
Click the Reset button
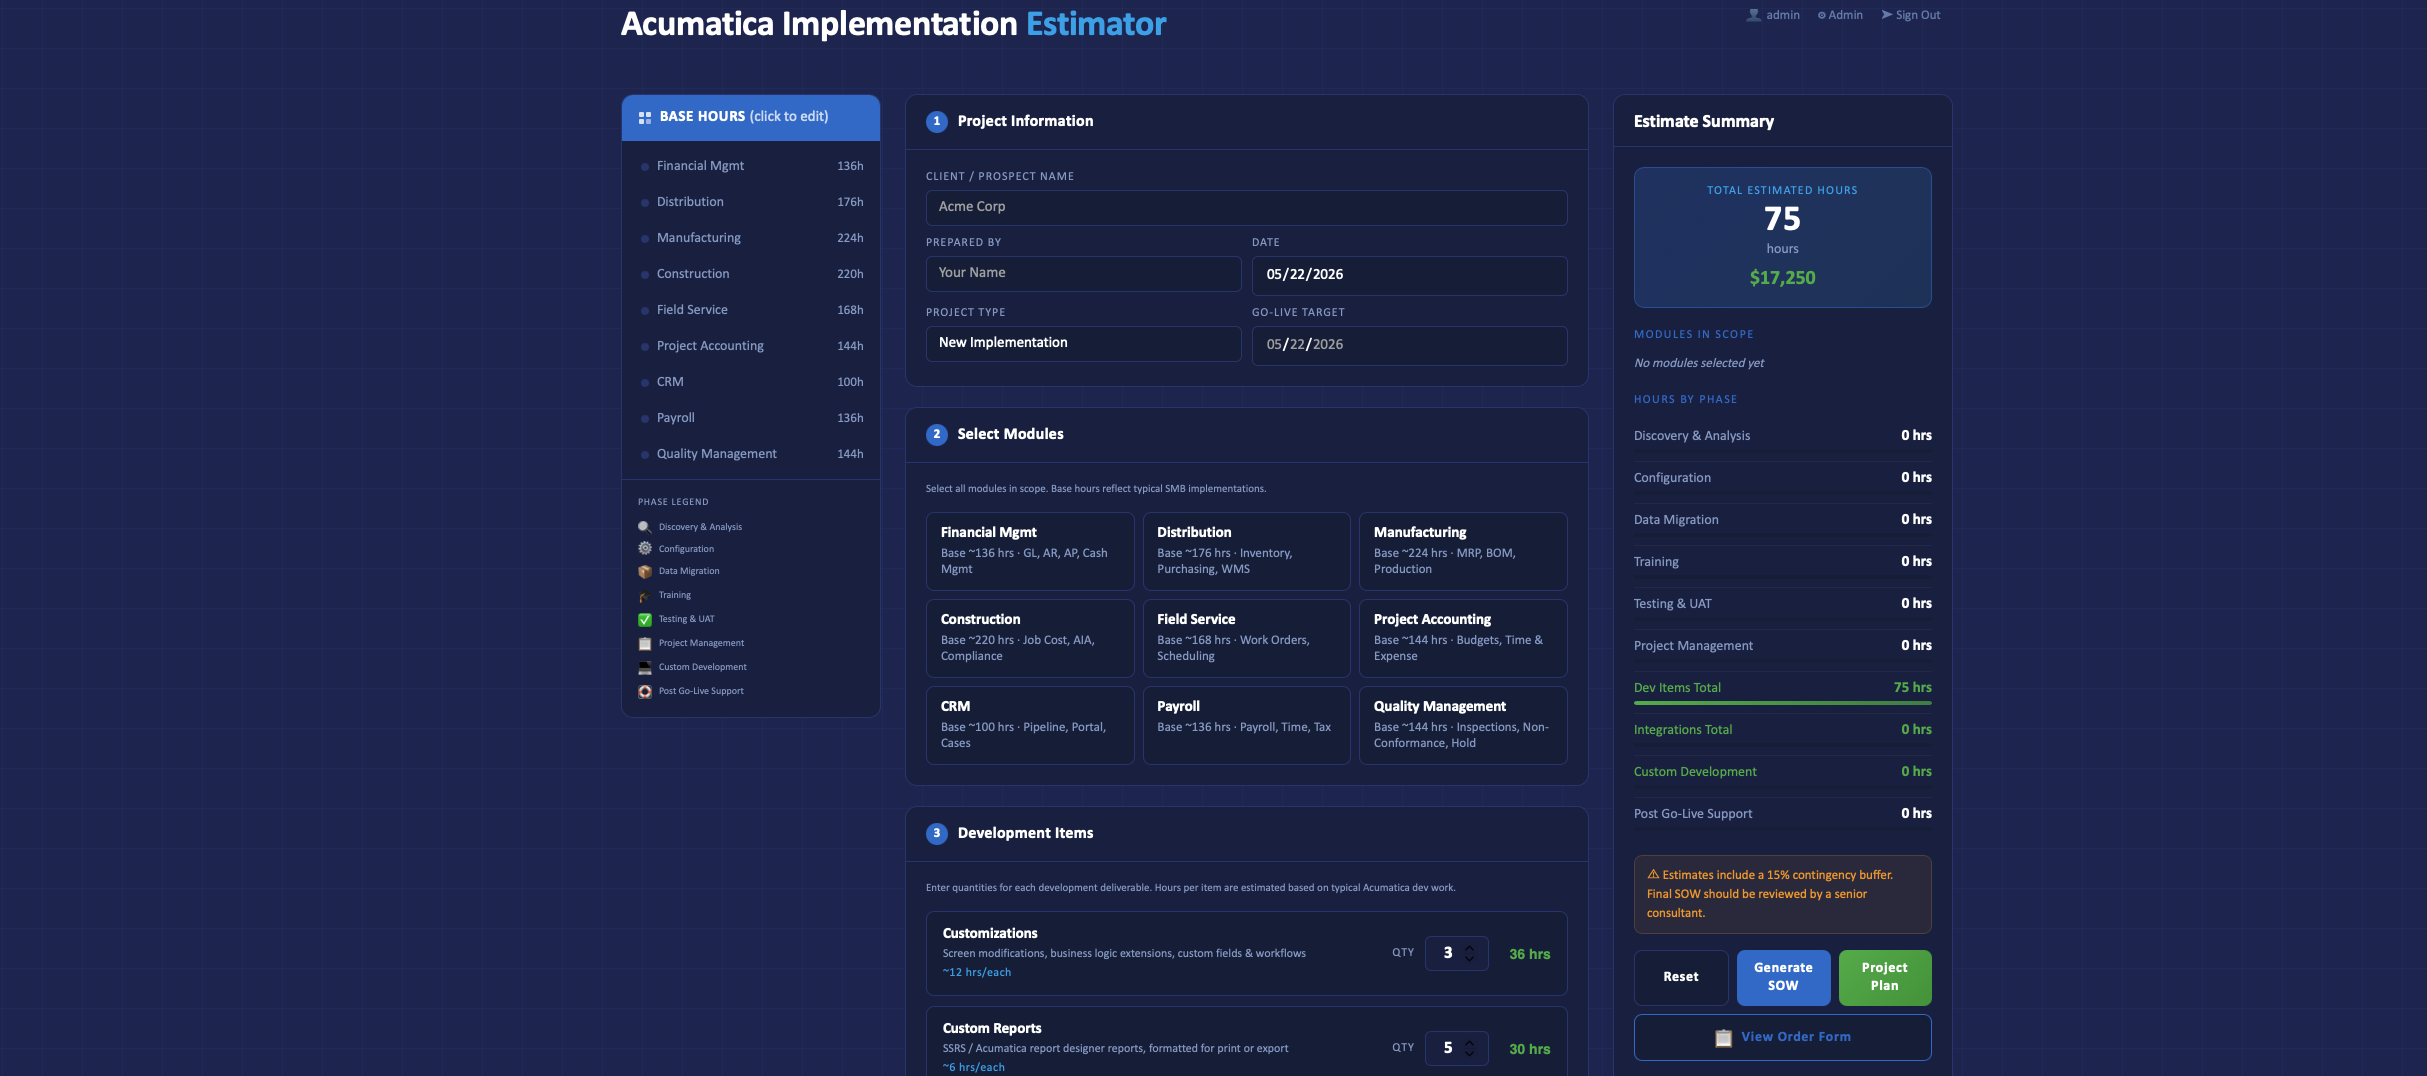click(1681, 978)
